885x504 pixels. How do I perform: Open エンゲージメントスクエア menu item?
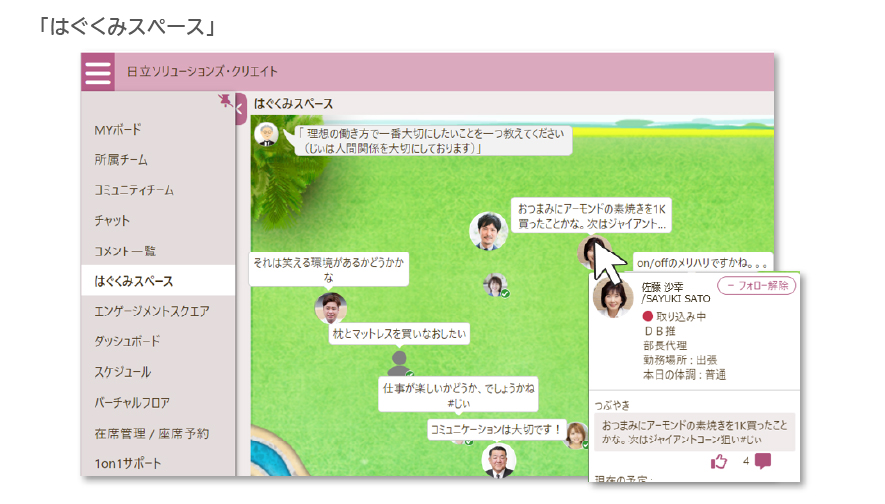click(x=152, y=311)
